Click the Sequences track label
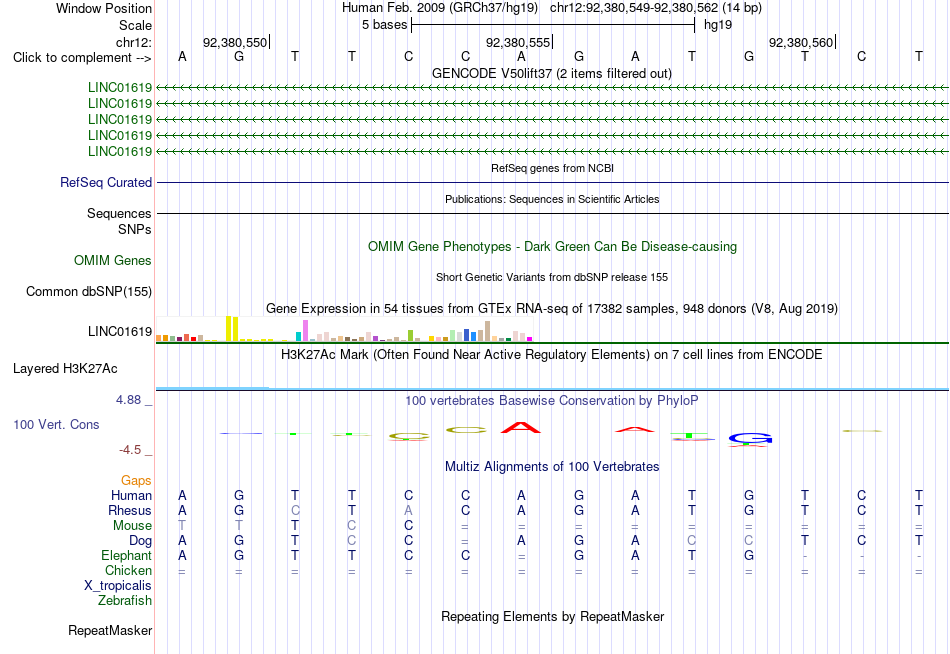This screenshot has height=654, width=950. (x=119, y=213)
